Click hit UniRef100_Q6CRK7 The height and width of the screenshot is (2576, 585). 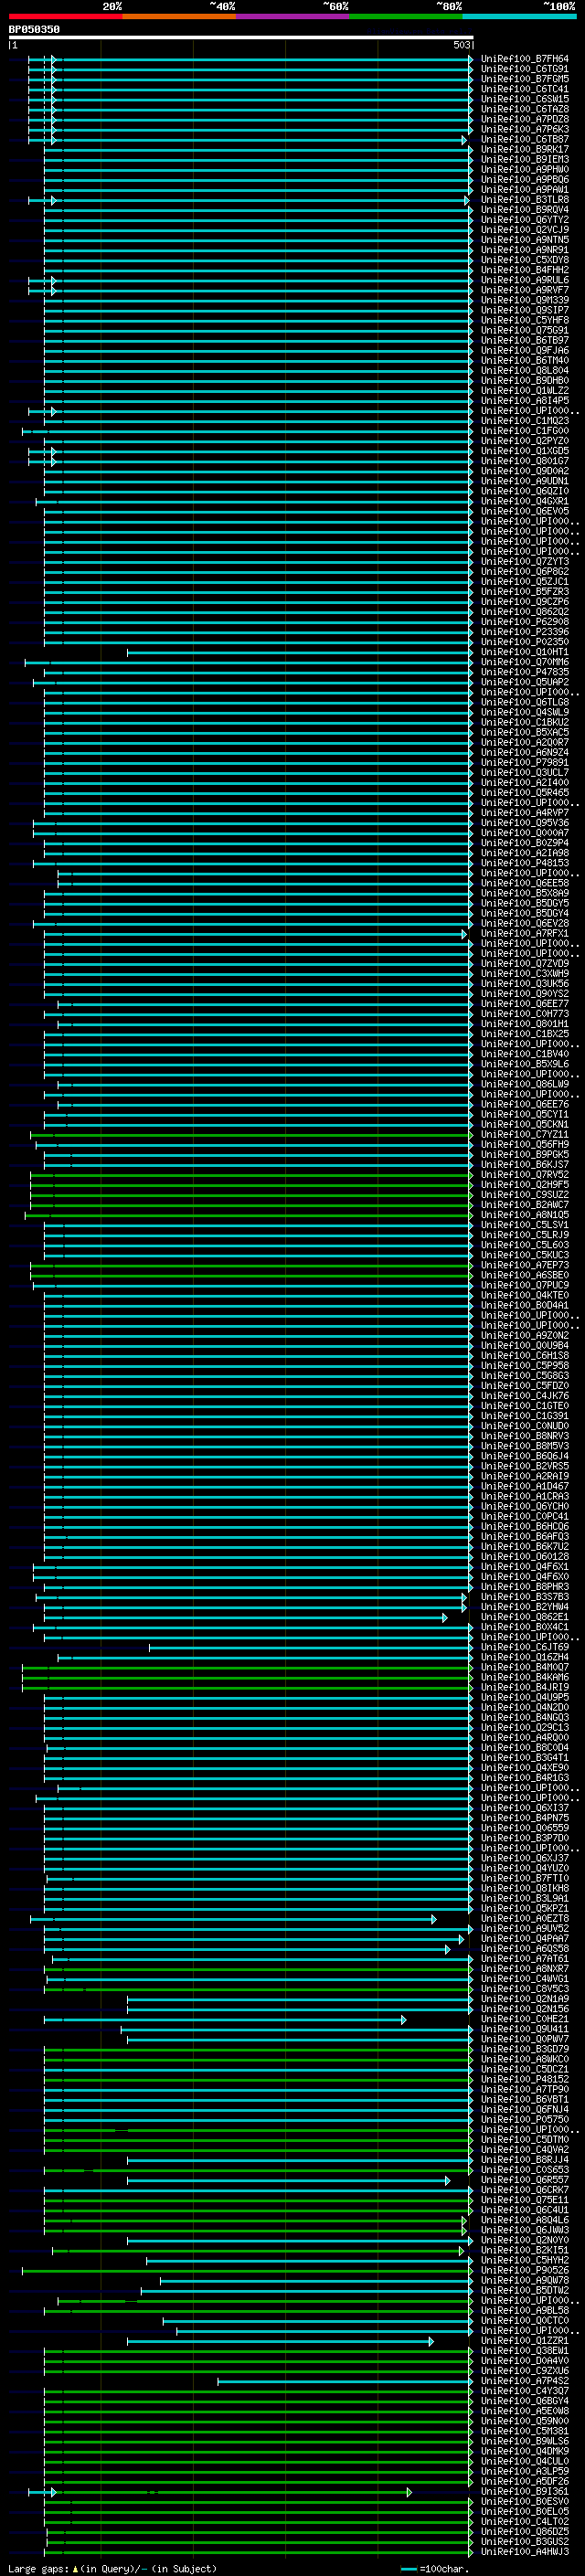click(x=524, y=2190)
